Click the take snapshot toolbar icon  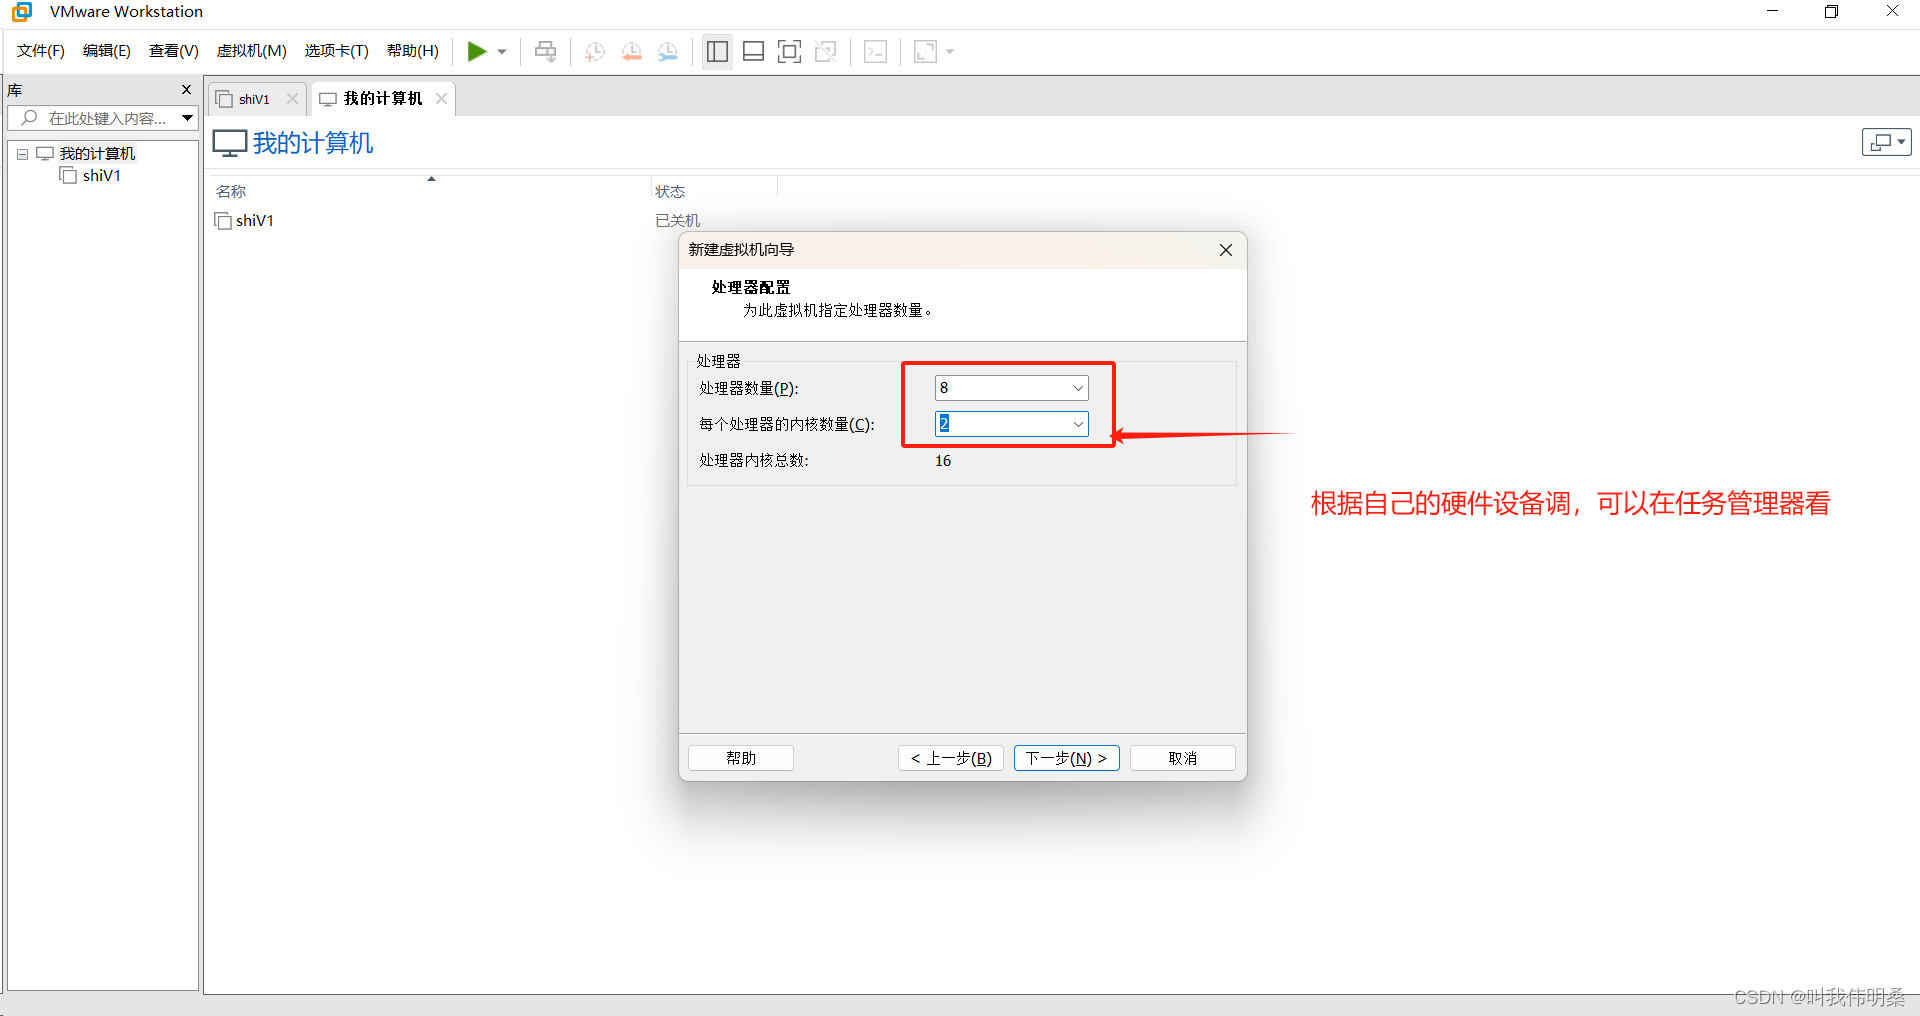click(x=595, y=51)
